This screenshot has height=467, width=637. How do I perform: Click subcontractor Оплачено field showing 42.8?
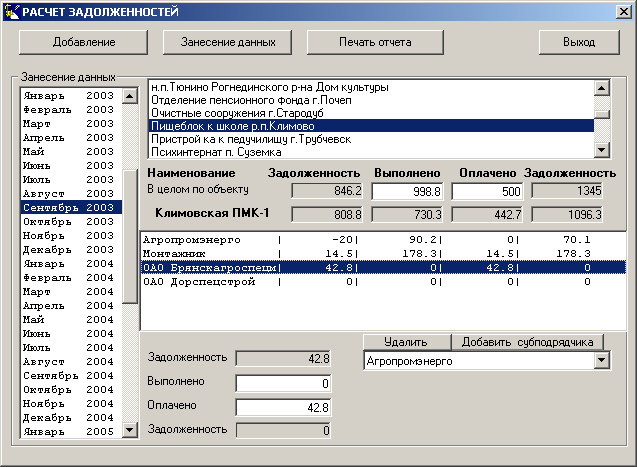click(284, 407)
